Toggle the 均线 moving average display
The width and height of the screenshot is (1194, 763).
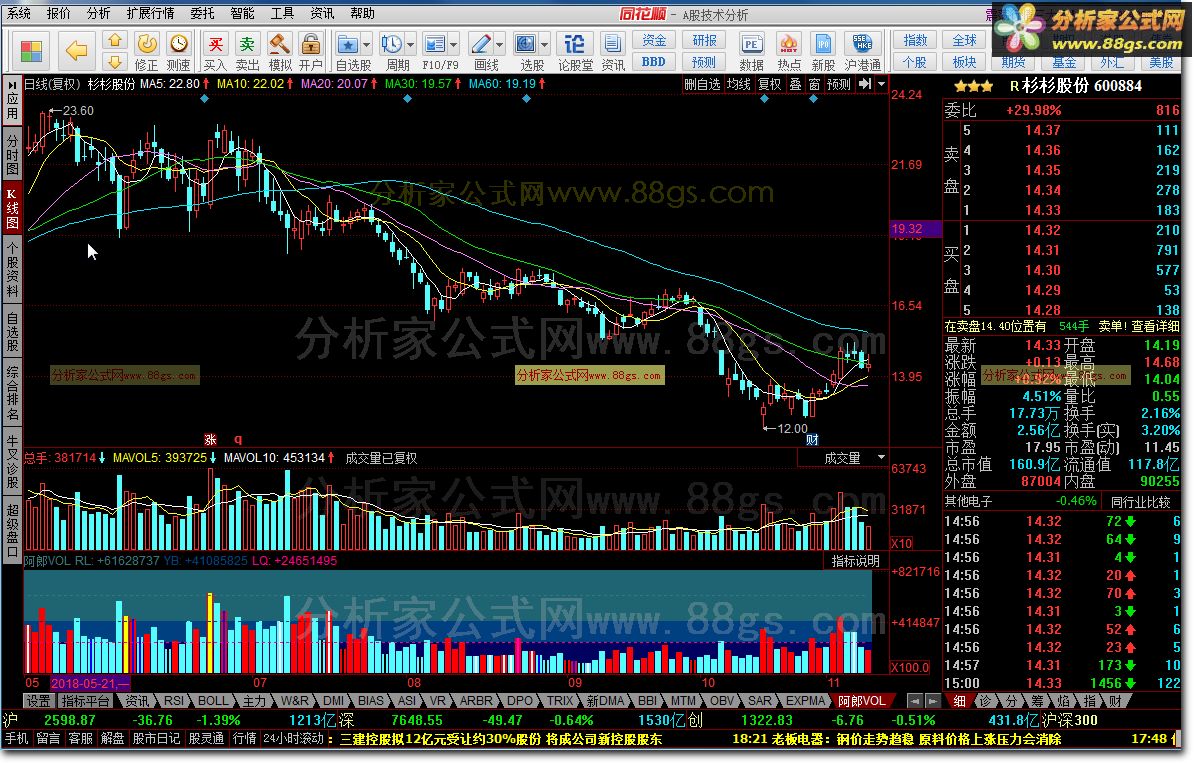coord(739,84)
